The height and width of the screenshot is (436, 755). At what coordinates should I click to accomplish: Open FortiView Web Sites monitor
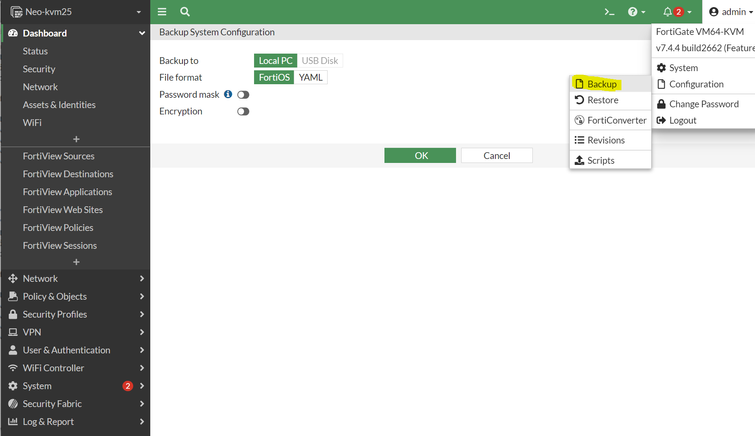pos(63,210)
